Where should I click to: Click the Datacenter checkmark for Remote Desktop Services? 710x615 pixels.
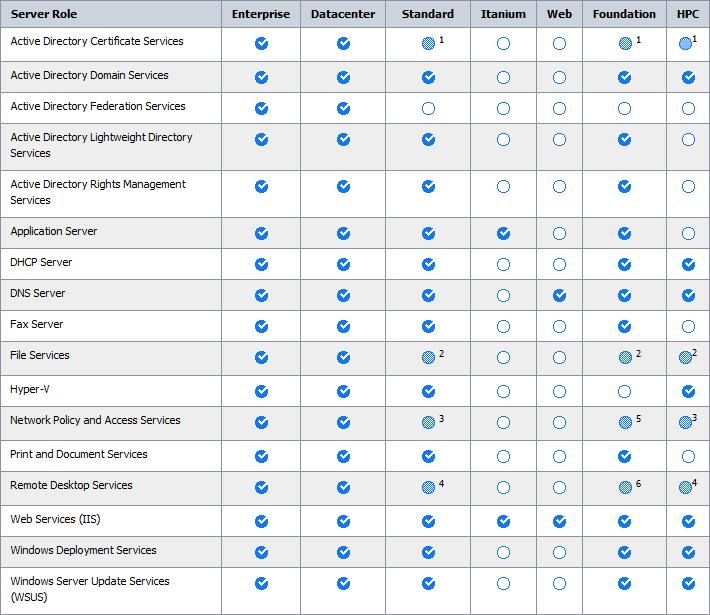tap(343, 488)
